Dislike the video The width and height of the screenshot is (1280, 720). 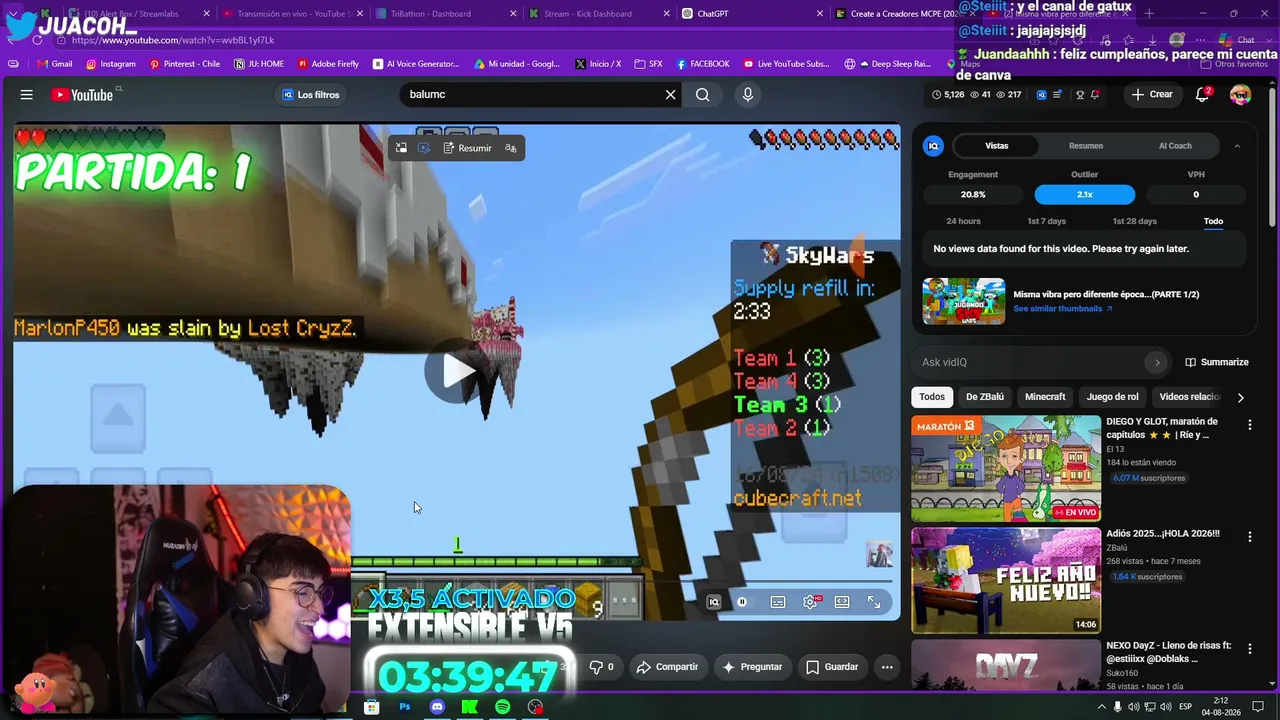click(x=602, y=667)
